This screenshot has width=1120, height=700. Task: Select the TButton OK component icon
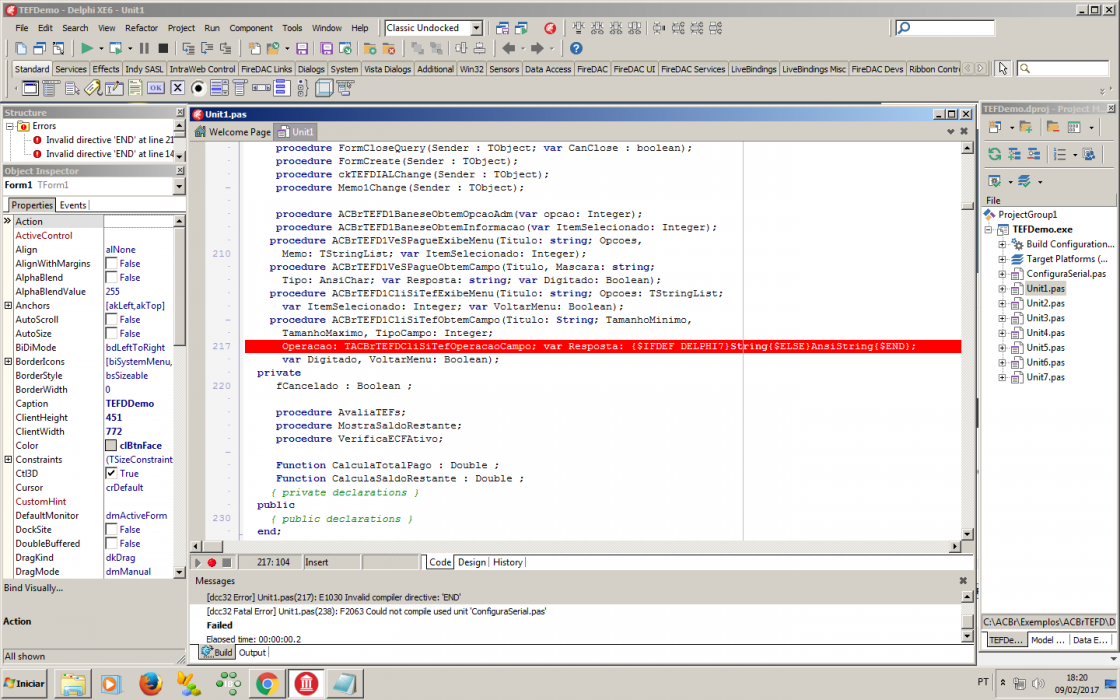tap(156, 88)
